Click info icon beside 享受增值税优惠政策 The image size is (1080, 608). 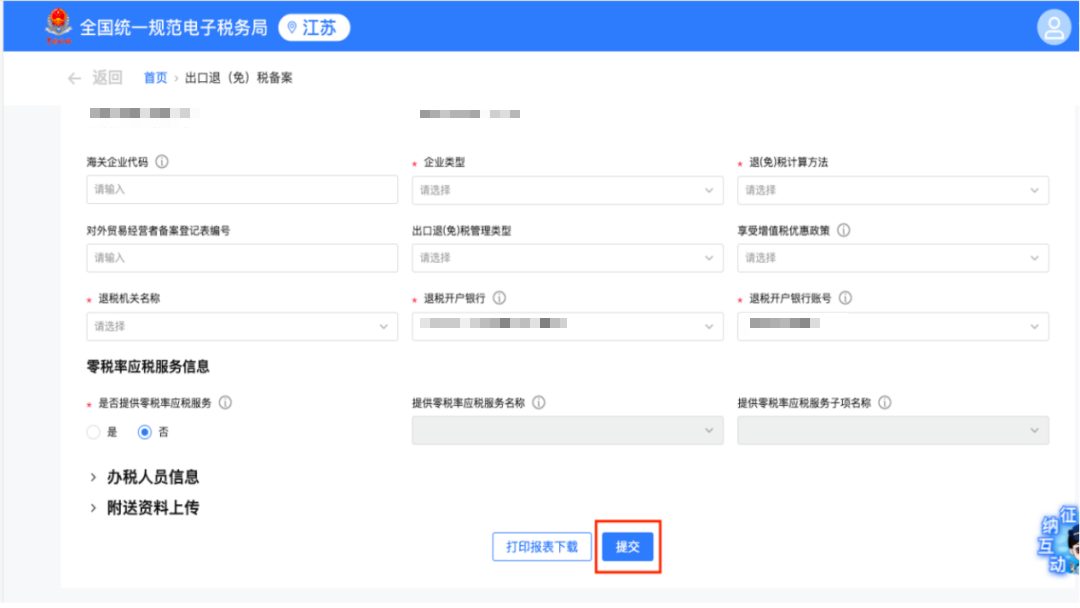(843, 230)
